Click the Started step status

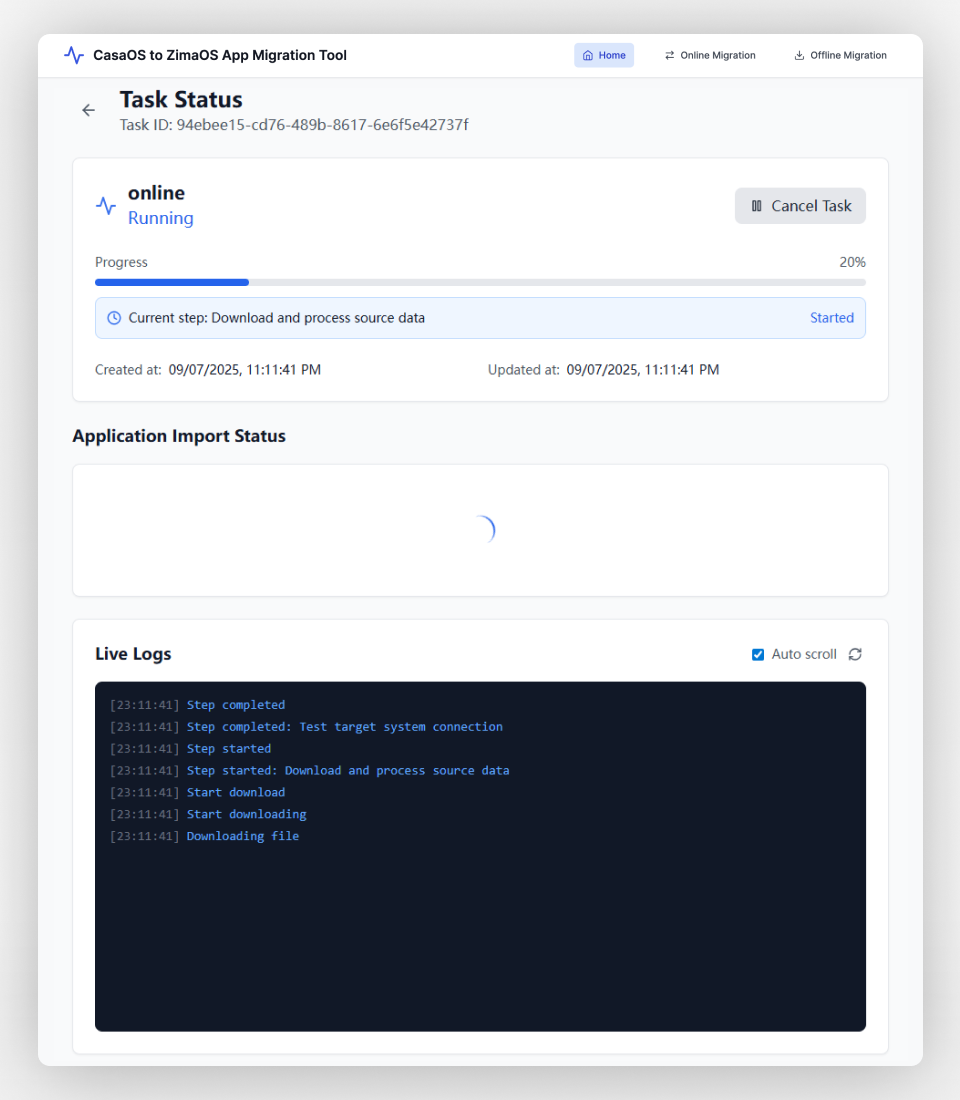coord(832,318)
